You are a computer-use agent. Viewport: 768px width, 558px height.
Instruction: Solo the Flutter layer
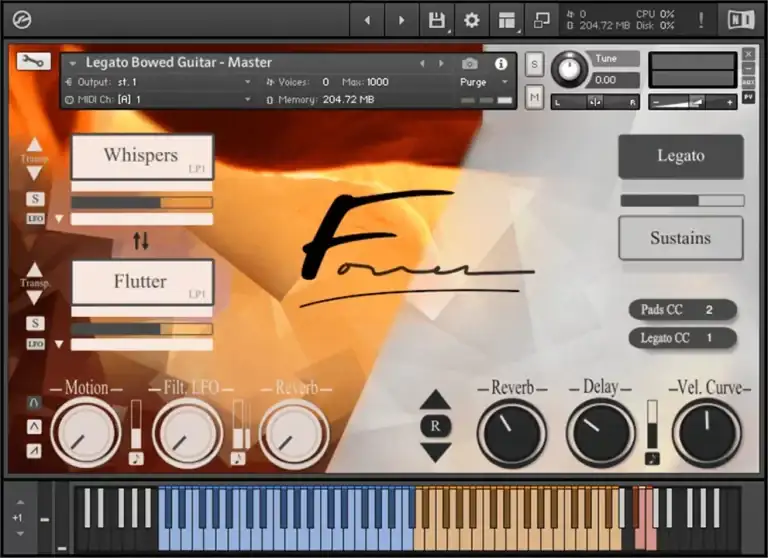[35, 323]
